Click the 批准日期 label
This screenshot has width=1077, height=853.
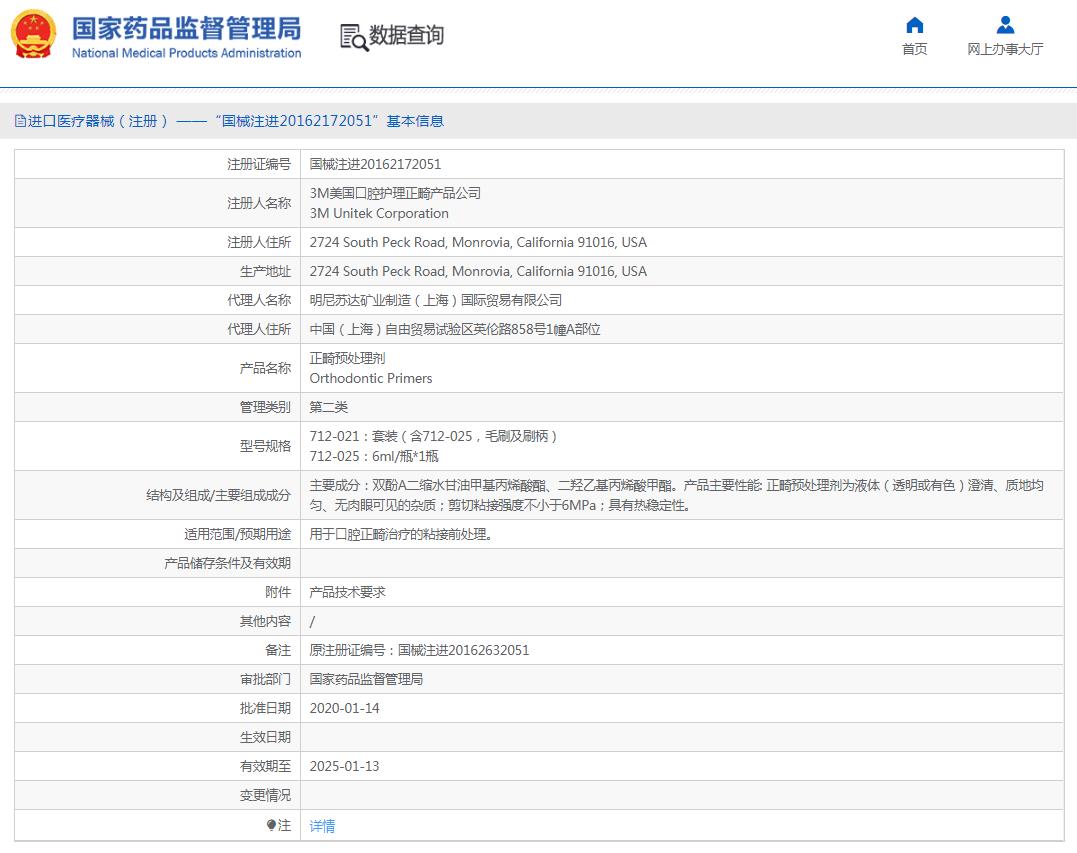tap(265, 708)
